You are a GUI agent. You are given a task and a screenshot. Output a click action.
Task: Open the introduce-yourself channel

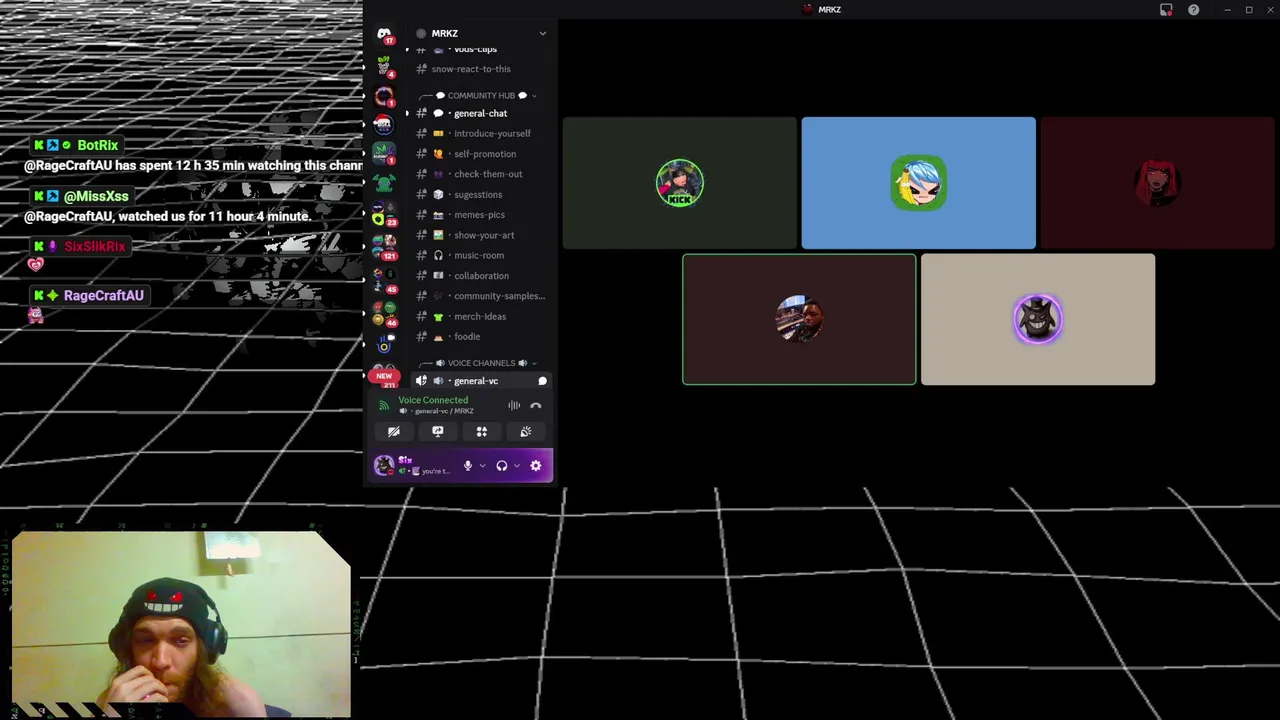click(481, 133)
